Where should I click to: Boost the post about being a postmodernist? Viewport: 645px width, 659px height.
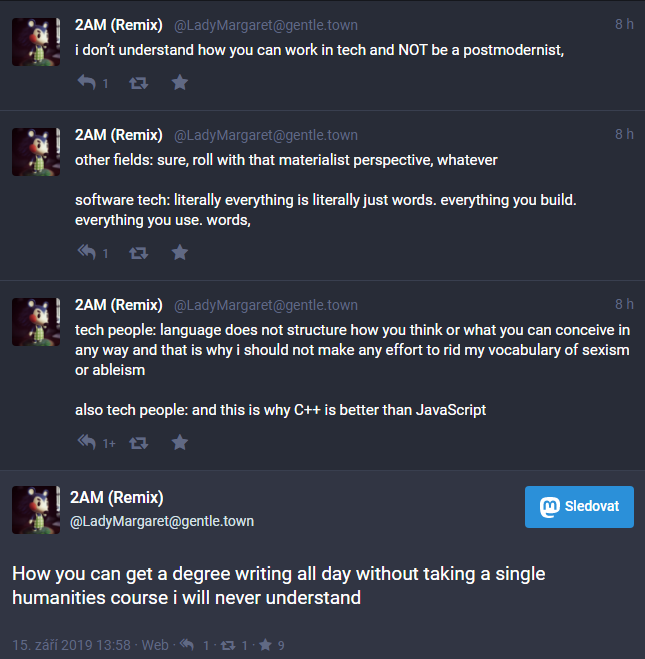coord(139,83)
